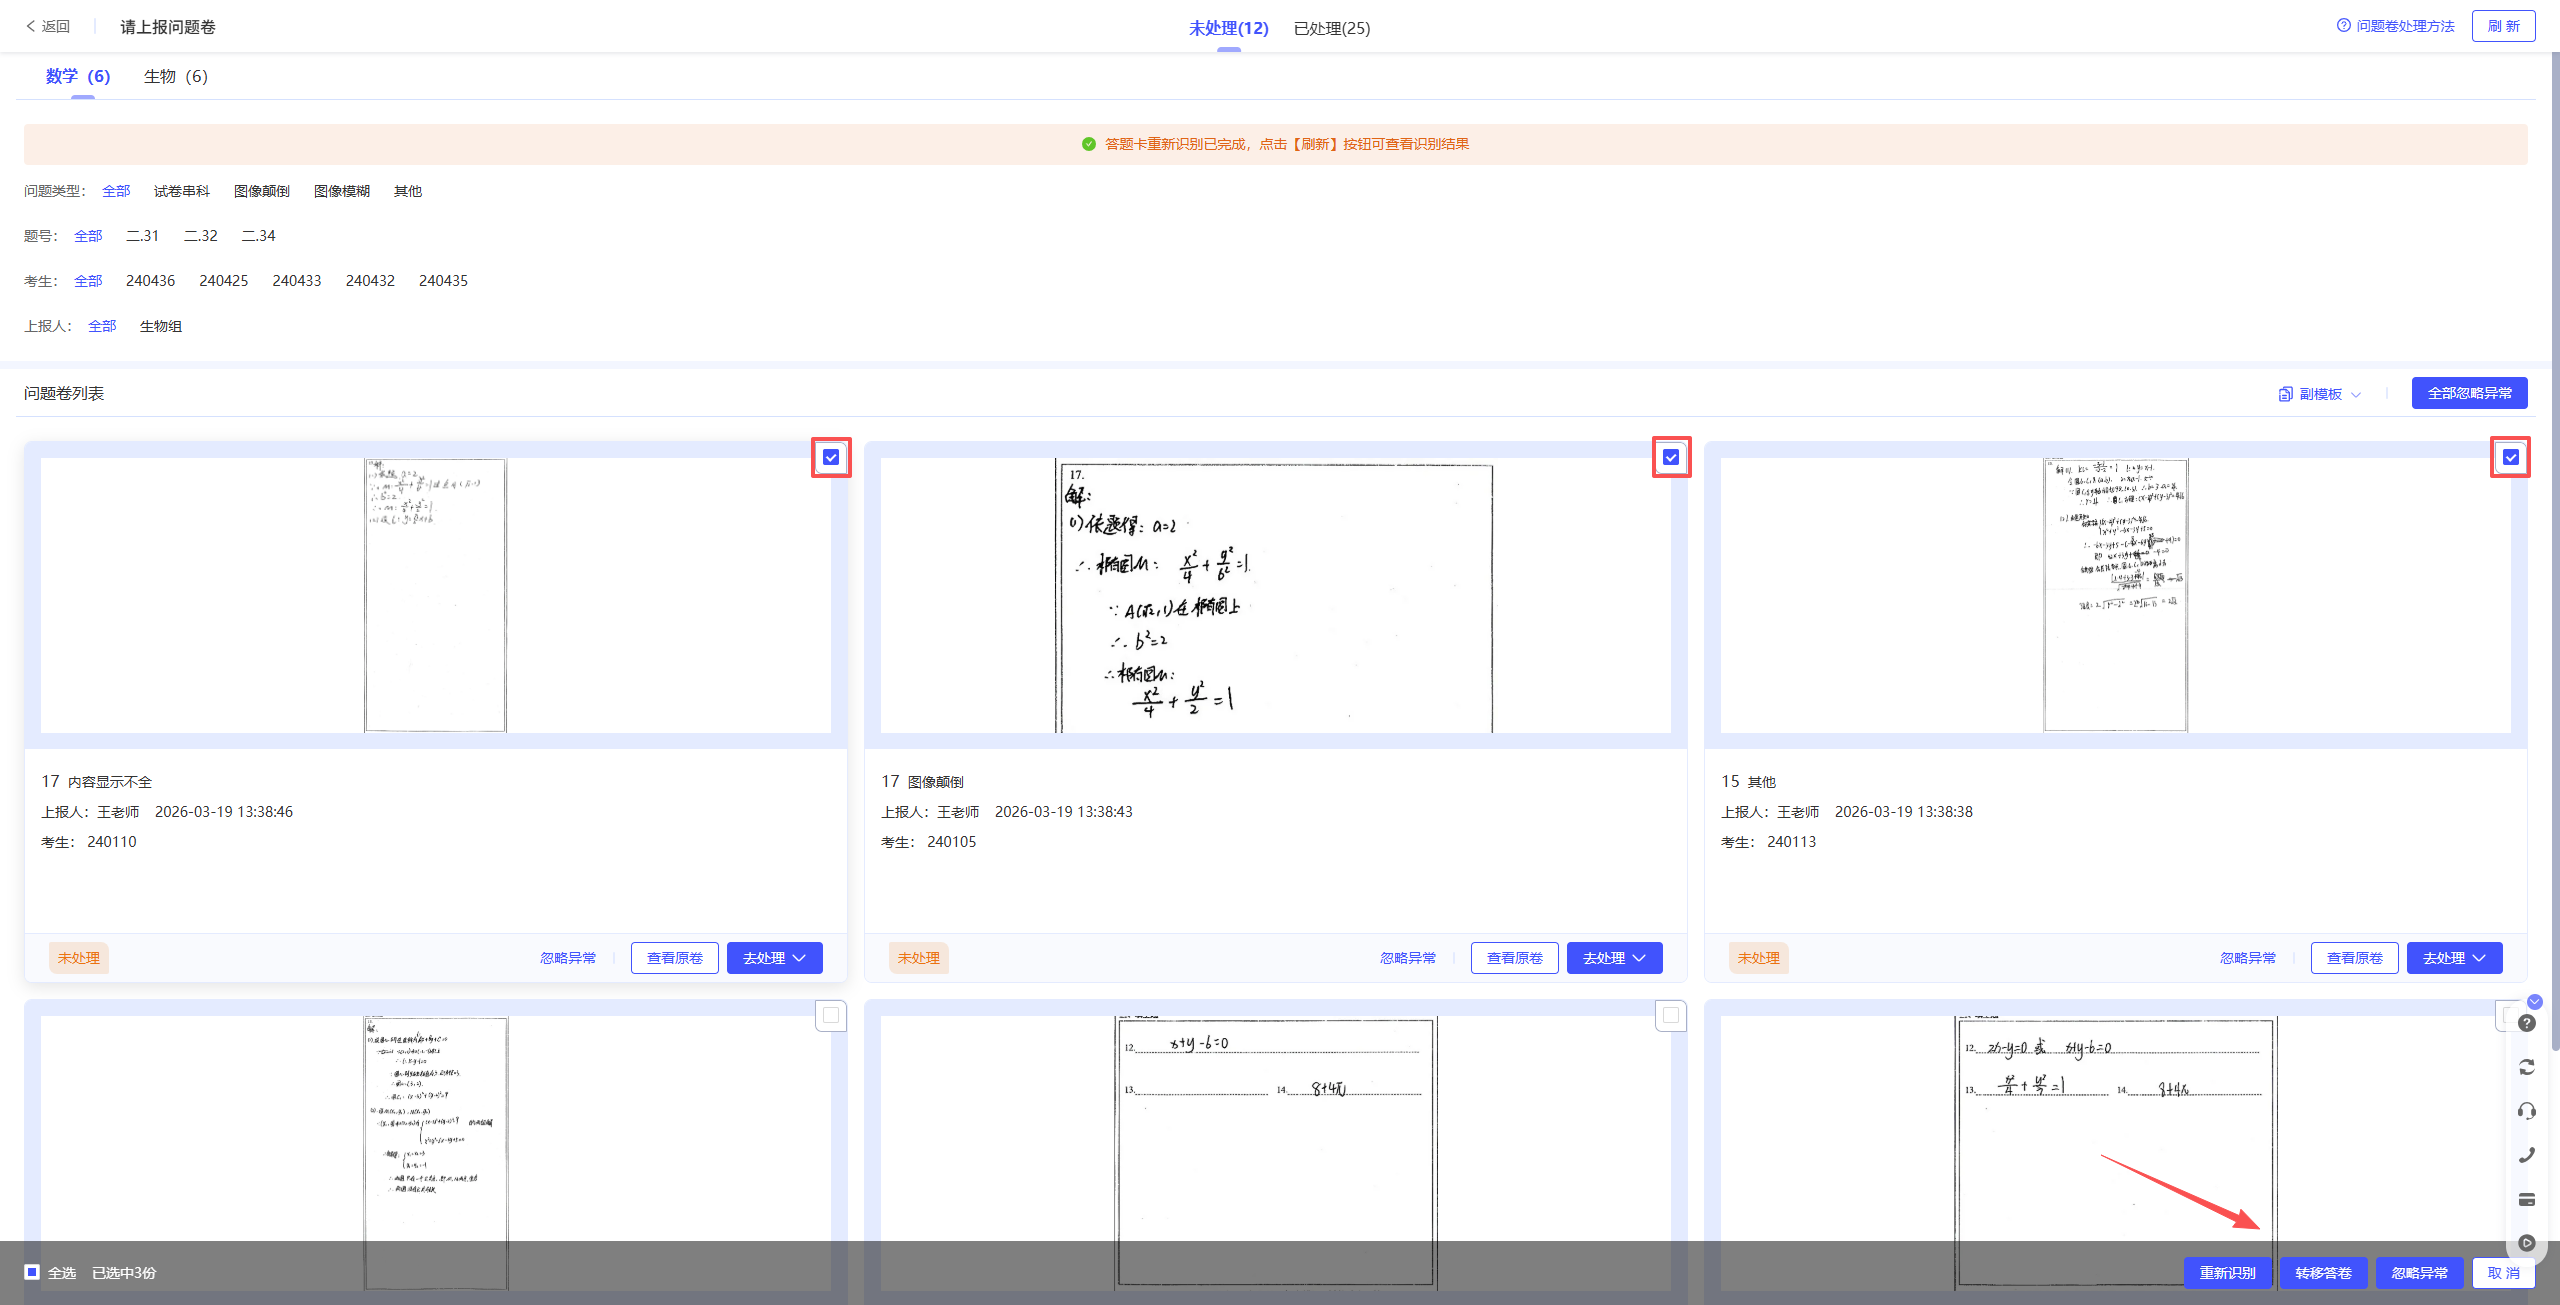The image size is (2560, 1305).
Task: Click the card icon in floating sidebar
Action: pyautogui.click(x=2527, y=1199)
